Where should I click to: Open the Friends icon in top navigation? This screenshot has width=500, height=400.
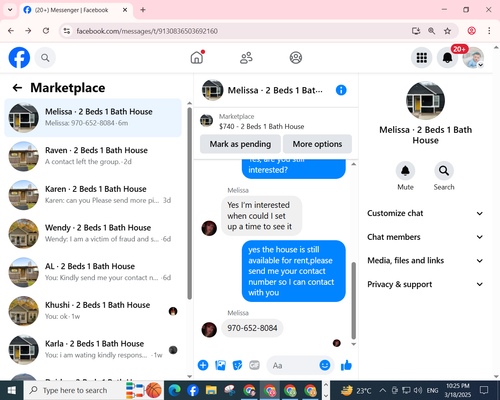tap(246, 58)
